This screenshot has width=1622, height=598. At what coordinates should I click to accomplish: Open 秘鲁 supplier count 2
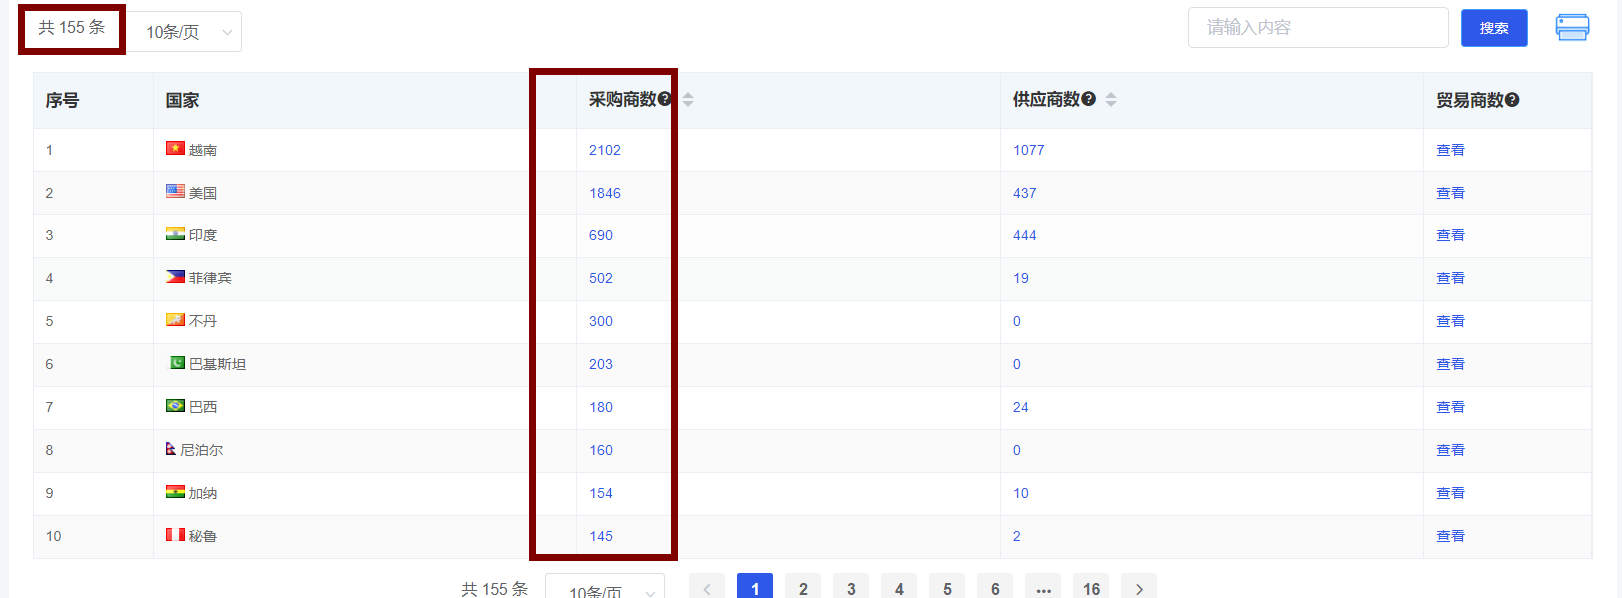pyautogui.click(x=1017, y=536)
